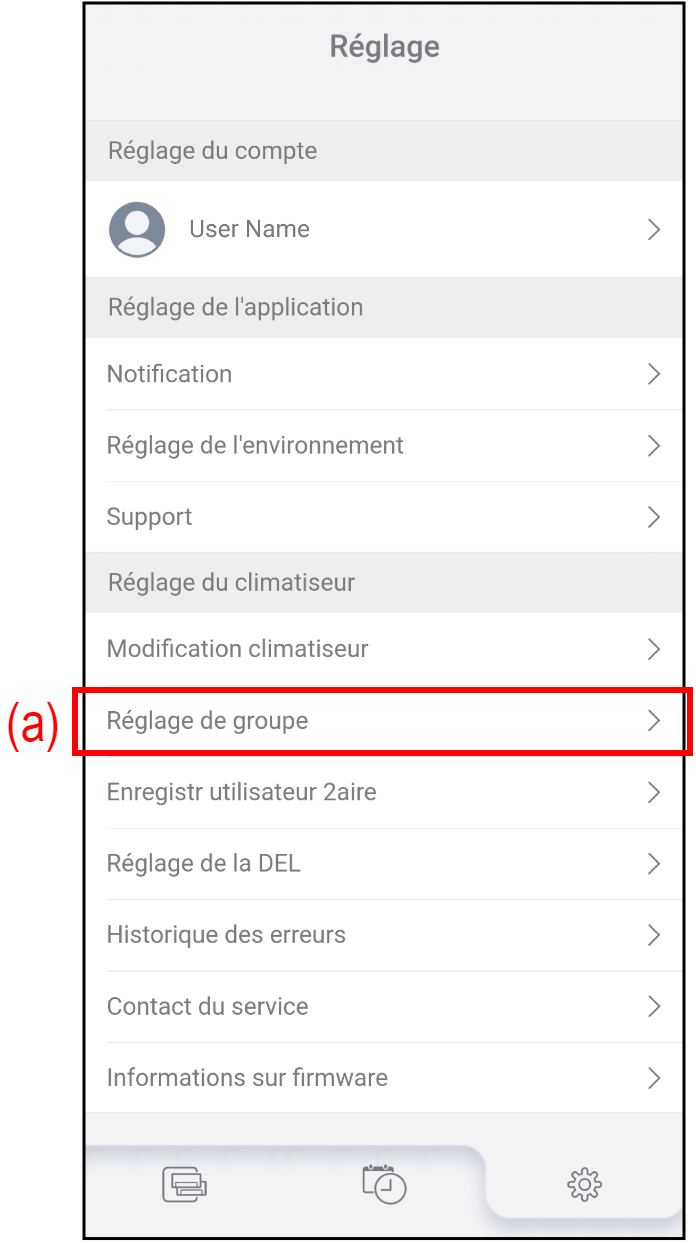The height and width of the screenshot is (1243, 696).
Task: Open the schedule timer tab icon
Action: (x=384, y=1183)
